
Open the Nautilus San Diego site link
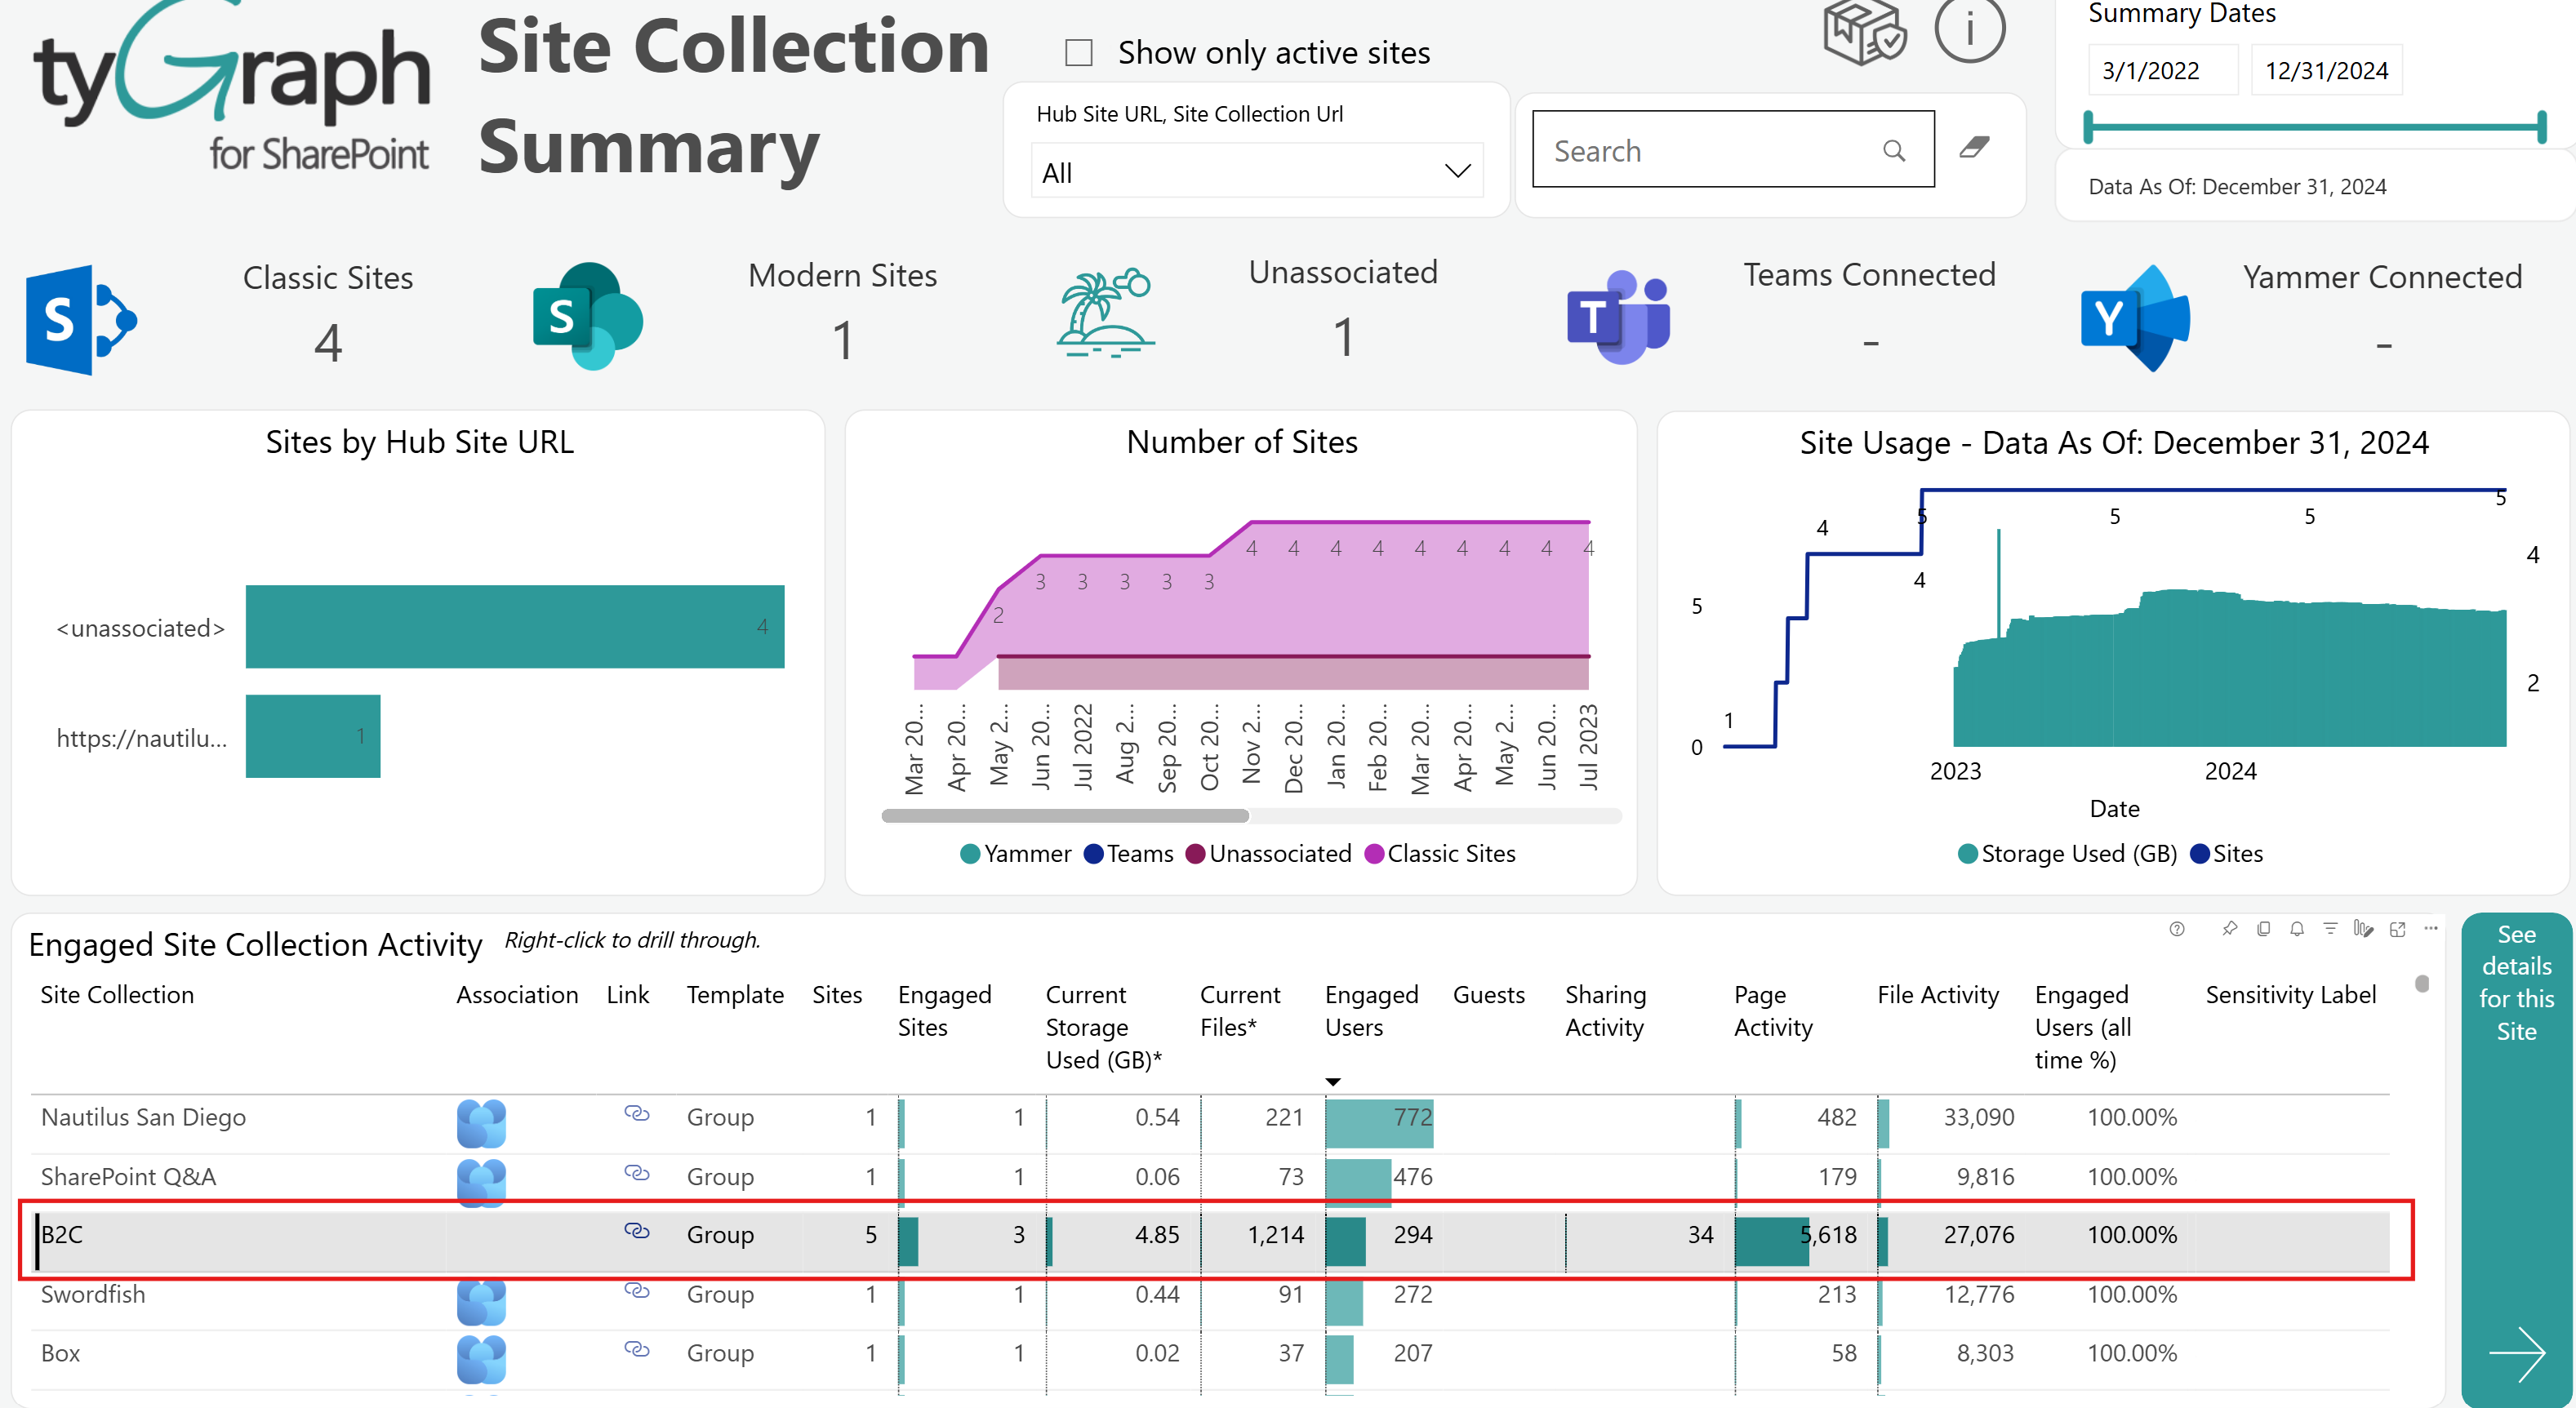pos(637,1114)
